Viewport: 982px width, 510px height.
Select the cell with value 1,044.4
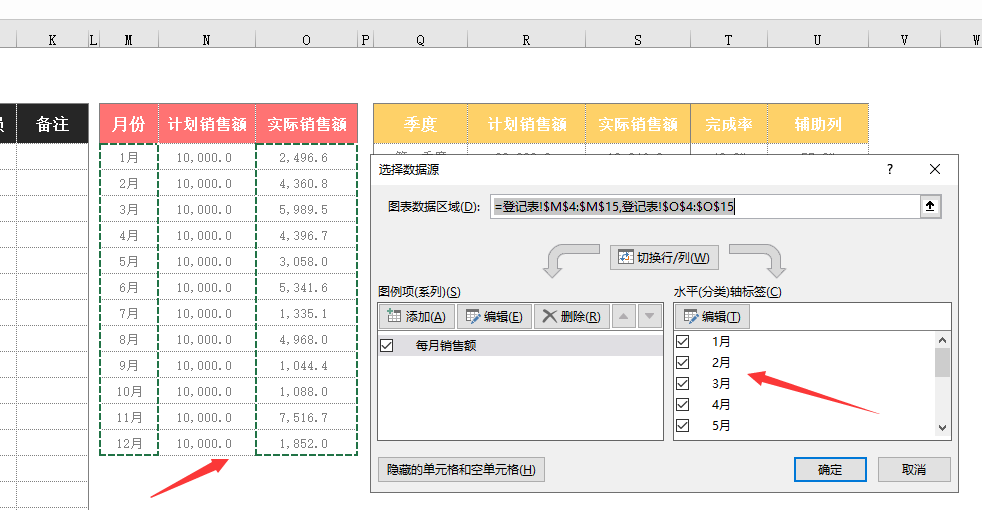pyautogui.click(x=306, y=365)
